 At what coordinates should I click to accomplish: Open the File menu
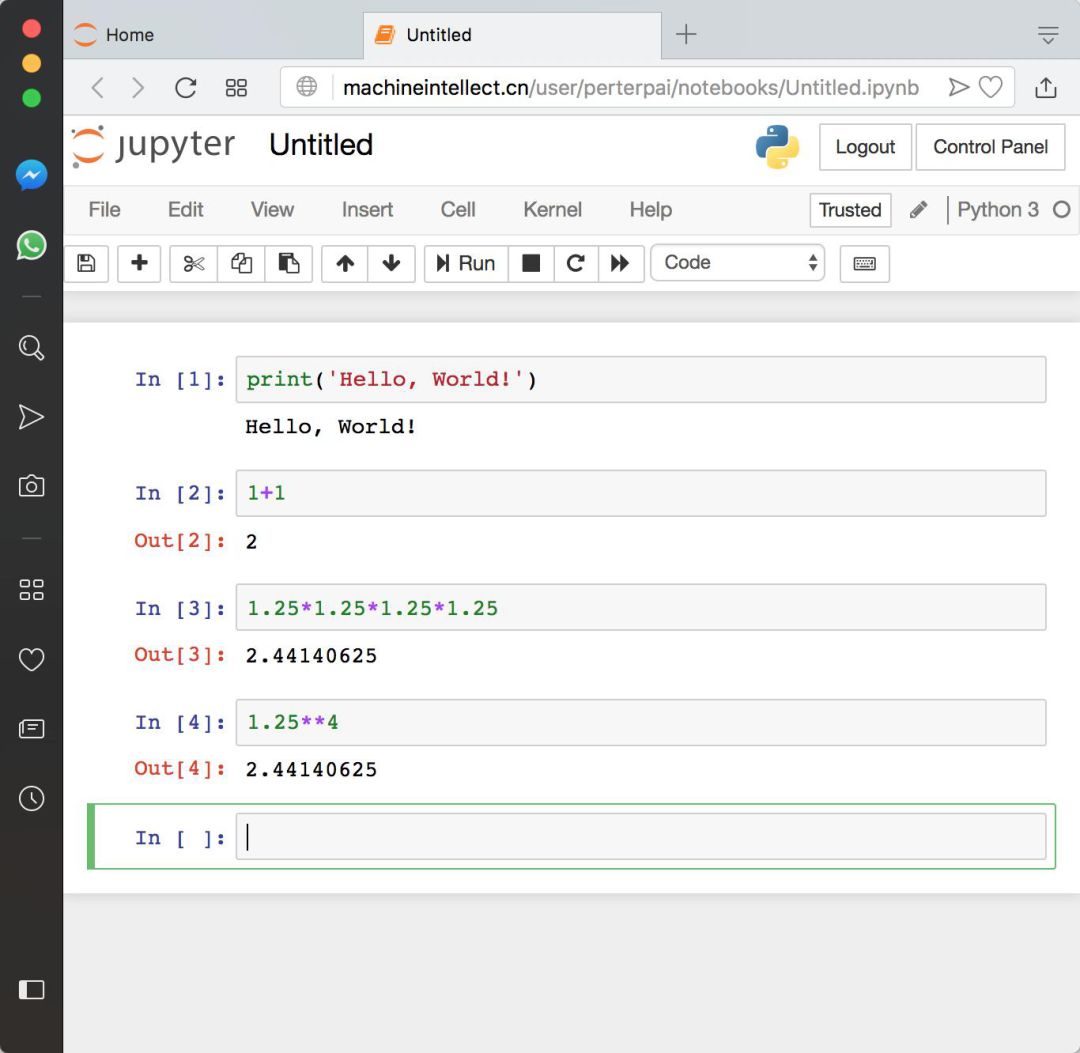[x=104, y=209]
